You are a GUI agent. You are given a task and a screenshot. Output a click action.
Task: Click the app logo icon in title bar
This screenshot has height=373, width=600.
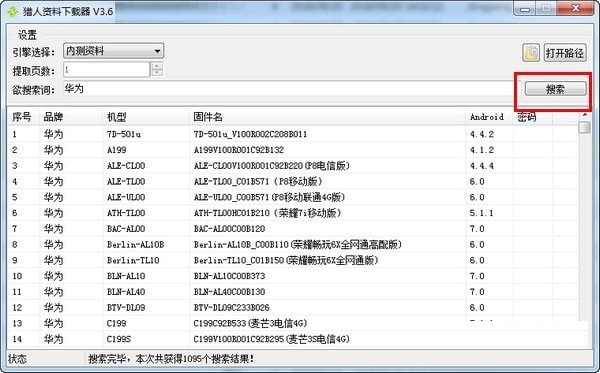[13, 11]
